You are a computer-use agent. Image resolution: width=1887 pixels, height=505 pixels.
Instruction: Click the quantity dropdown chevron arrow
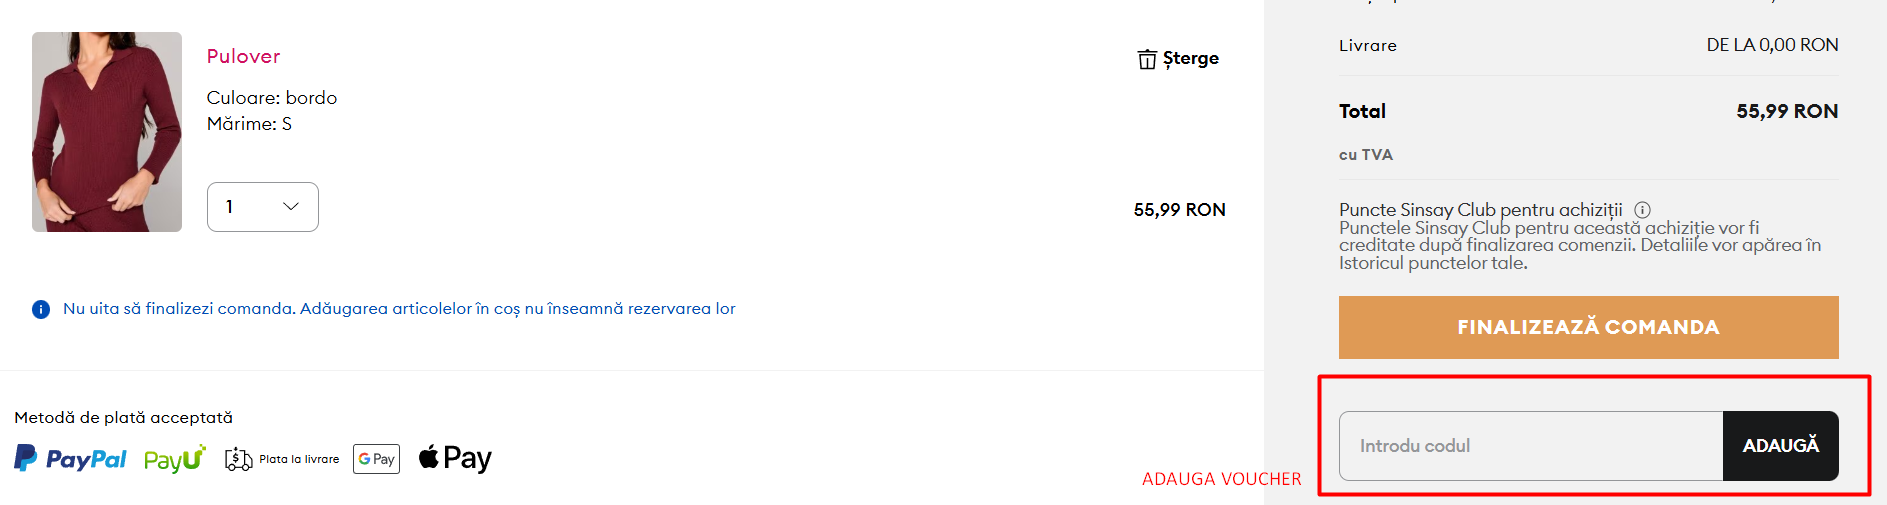click(x=291, y=207)
